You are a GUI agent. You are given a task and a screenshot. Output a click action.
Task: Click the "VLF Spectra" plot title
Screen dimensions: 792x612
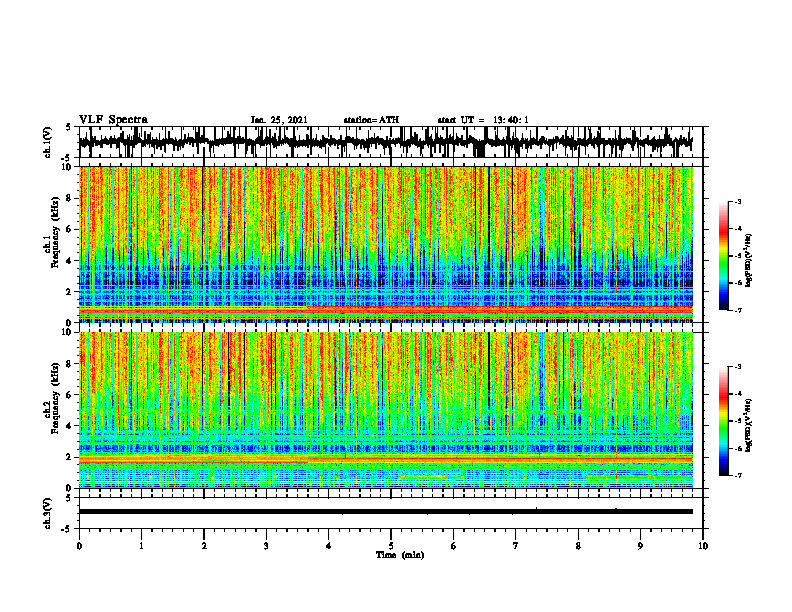pyautogui.click(x=113, y=120)
